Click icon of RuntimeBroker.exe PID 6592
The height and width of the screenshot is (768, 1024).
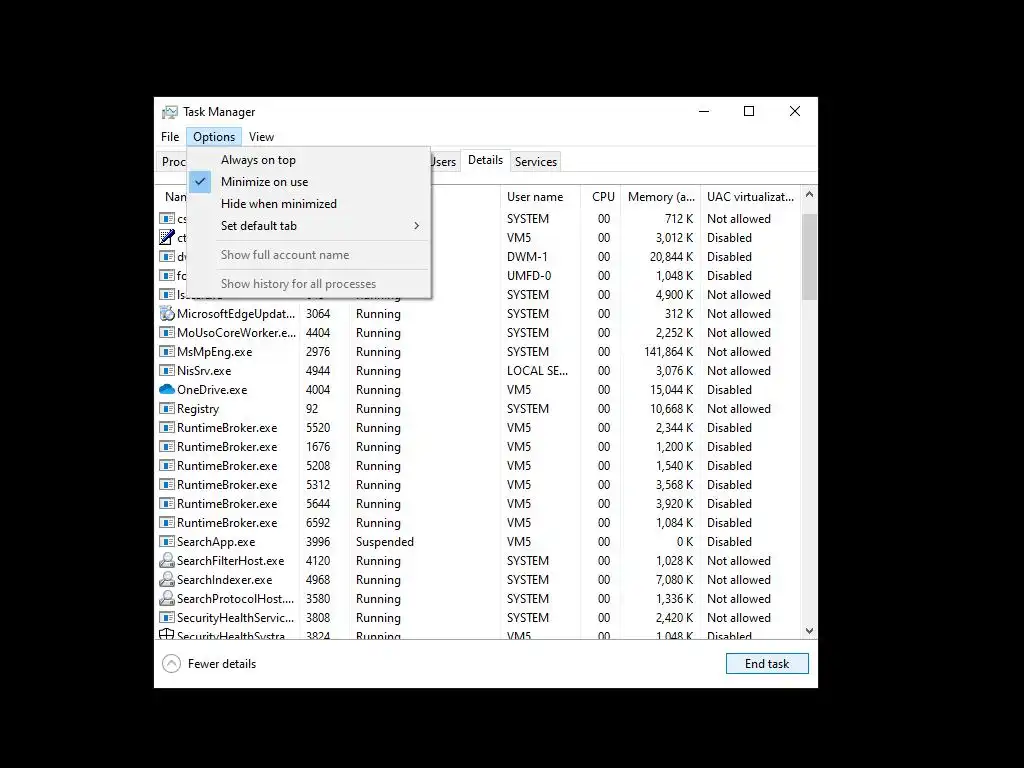click(167, 522)
